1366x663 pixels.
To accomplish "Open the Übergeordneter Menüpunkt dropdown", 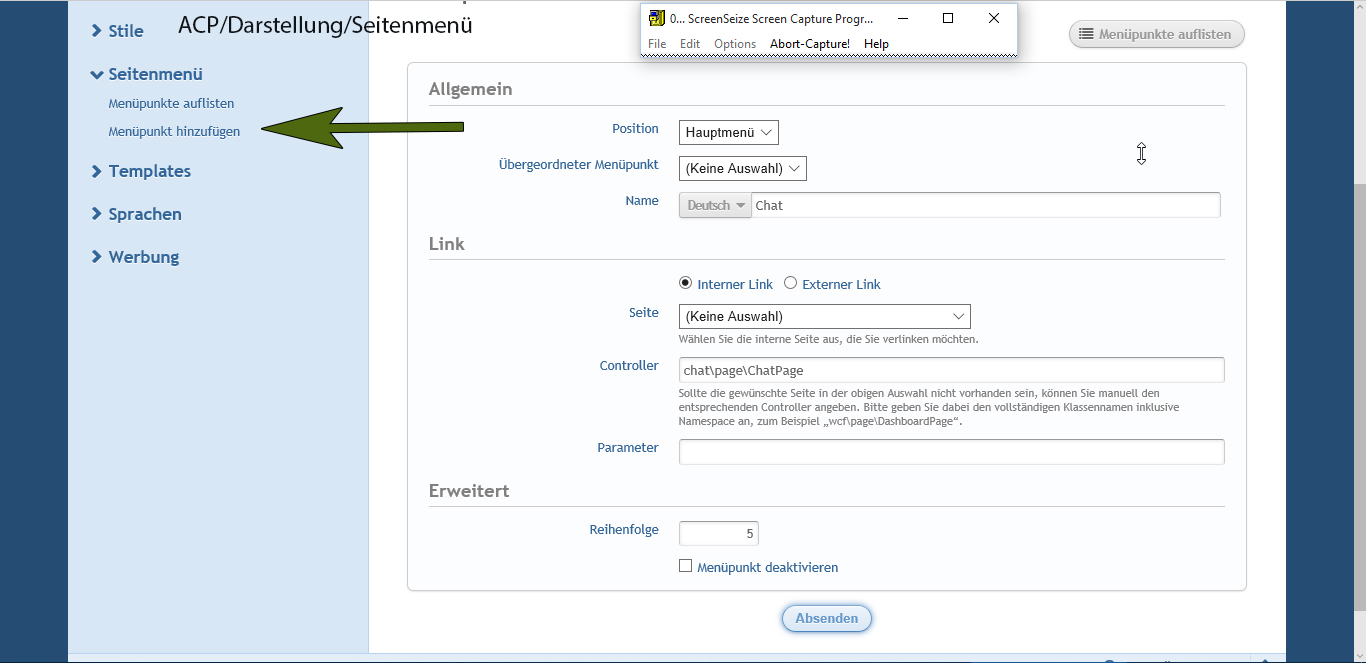I will pyautogui.click(x=742, y=168).
